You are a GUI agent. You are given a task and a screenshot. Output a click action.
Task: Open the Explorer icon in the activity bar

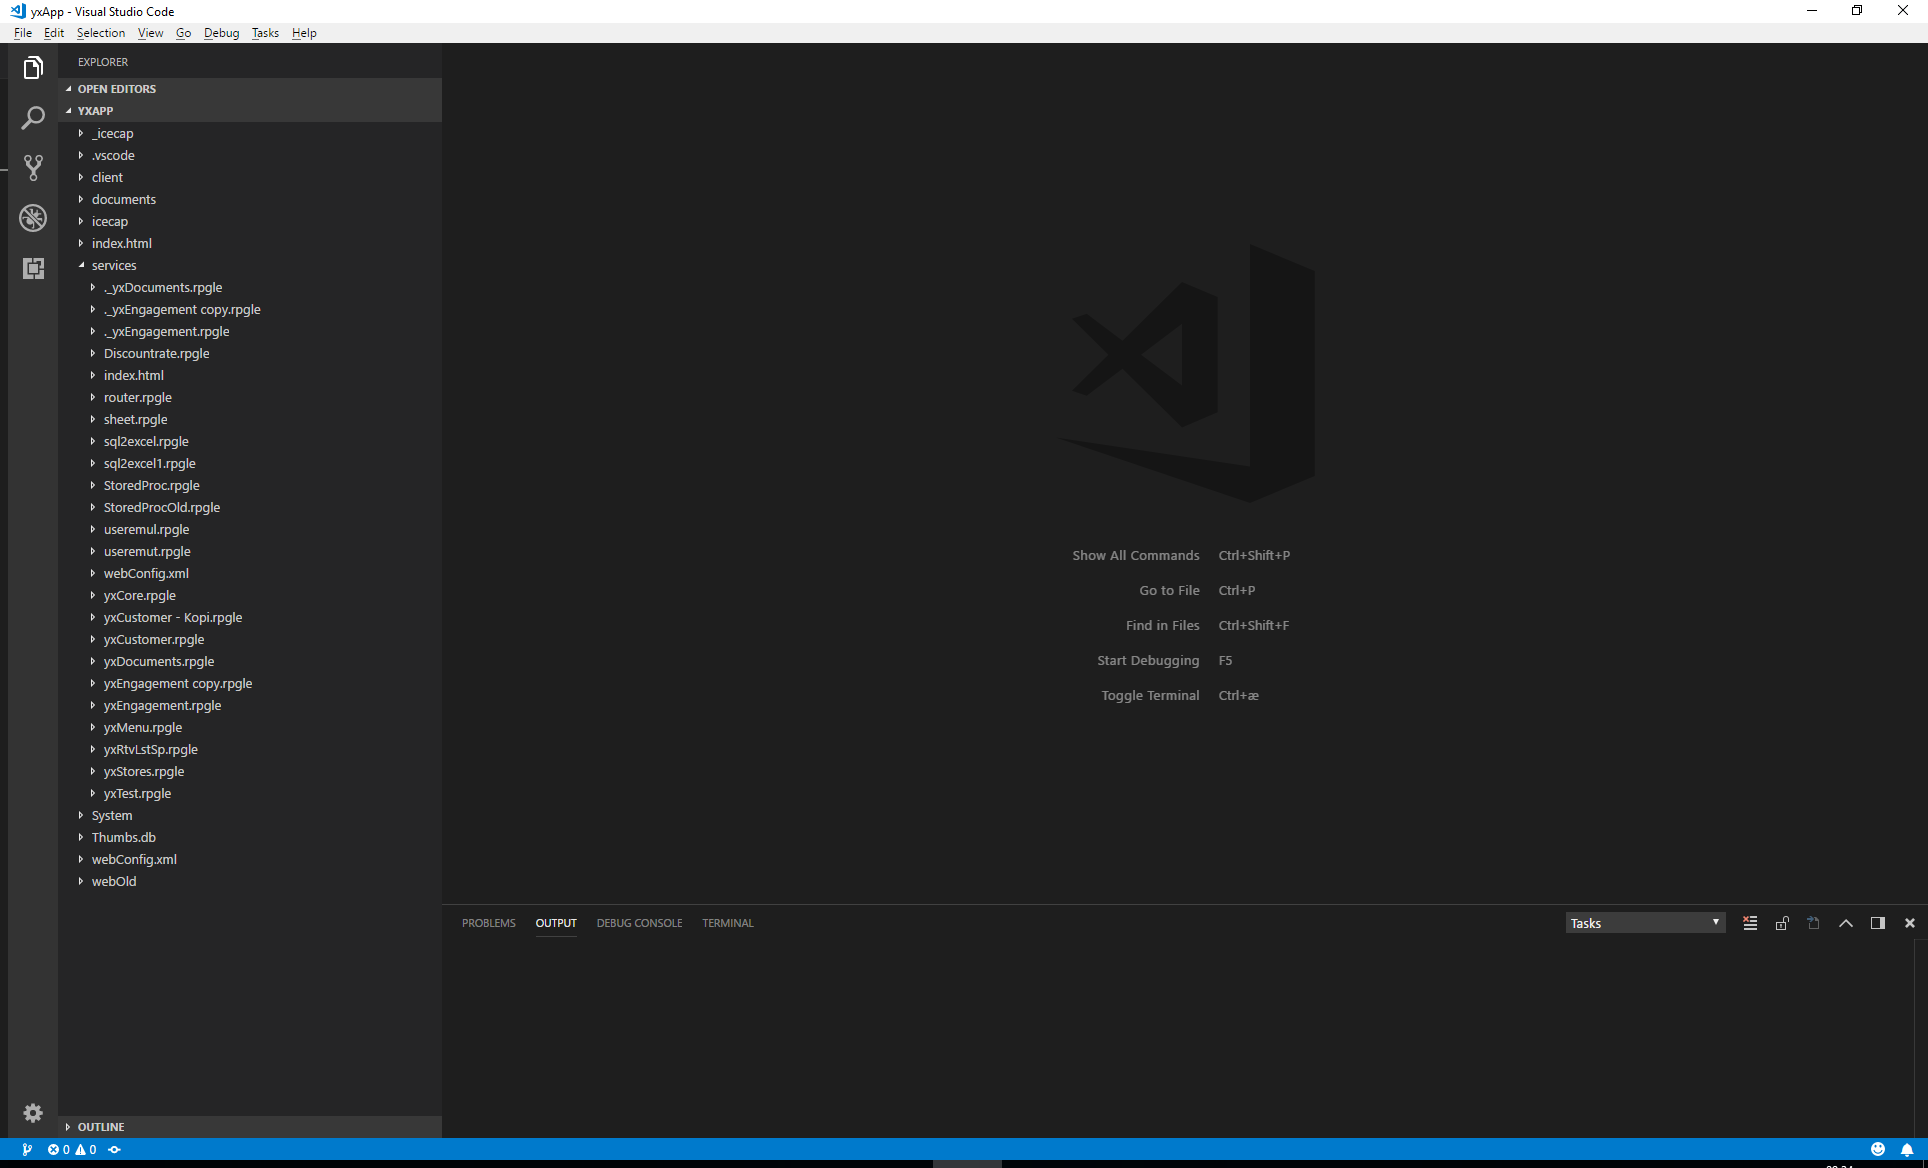pyautogui.click(x=33, y=67)
